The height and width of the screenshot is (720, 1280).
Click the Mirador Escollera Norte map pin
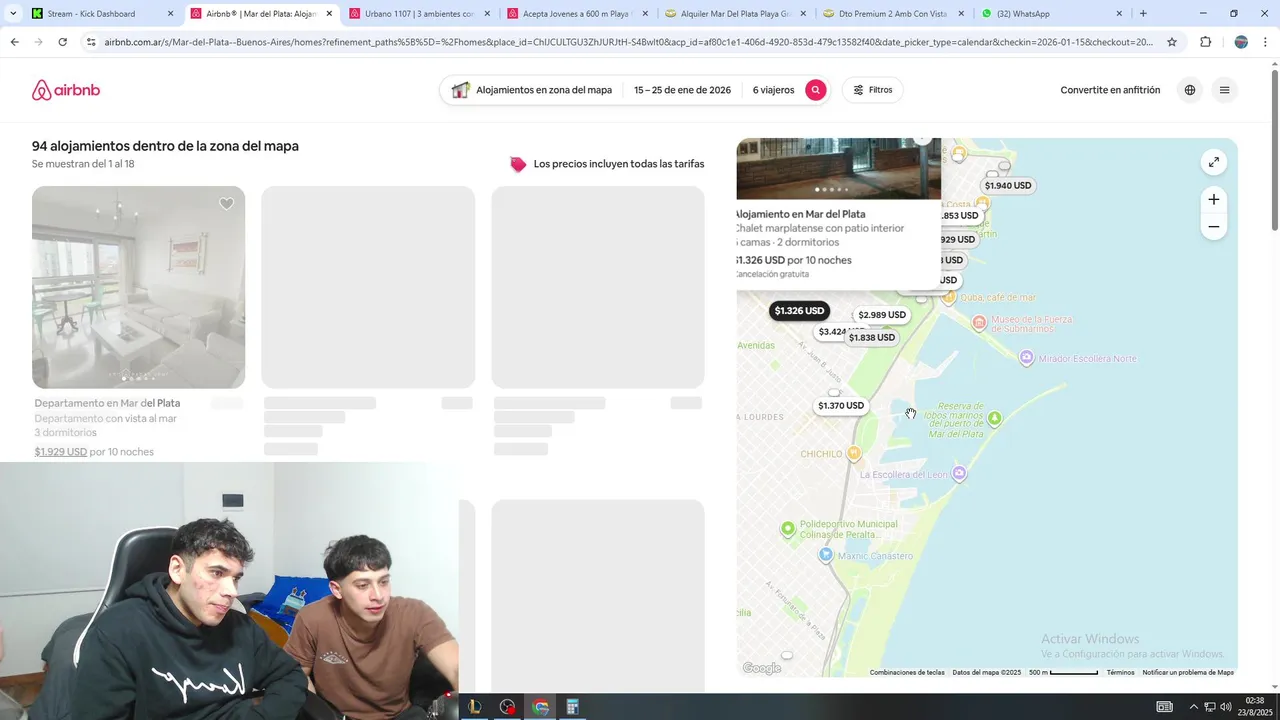(1026, 358)
